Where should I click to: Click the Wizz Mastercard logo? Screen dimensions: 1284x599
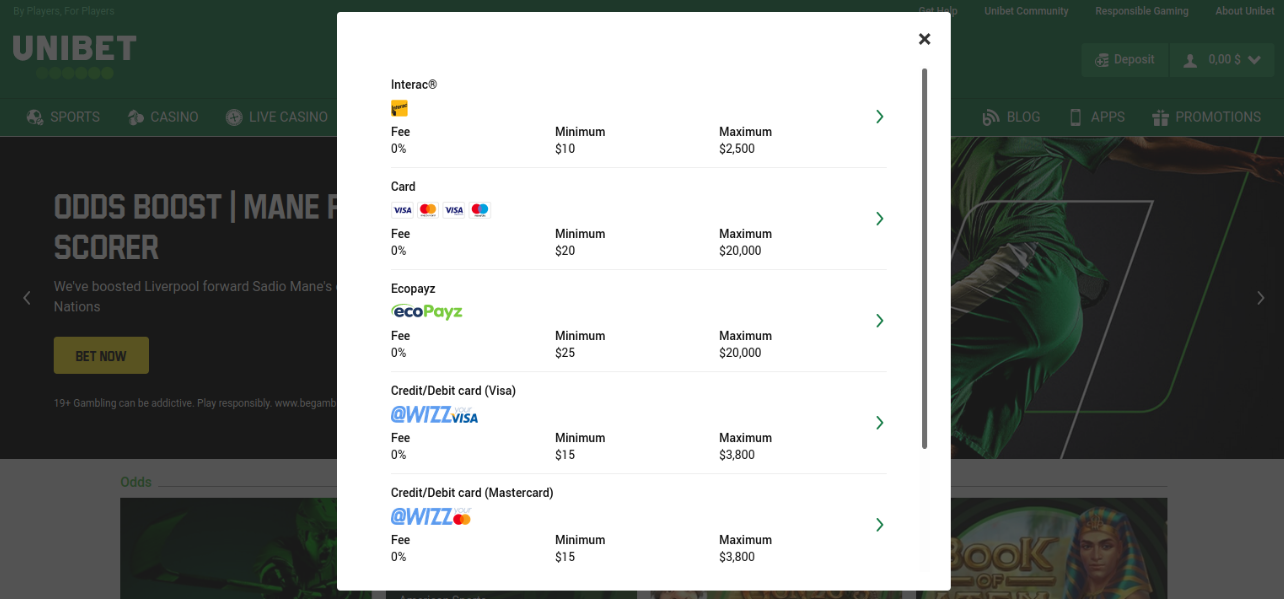click(431, 516)
